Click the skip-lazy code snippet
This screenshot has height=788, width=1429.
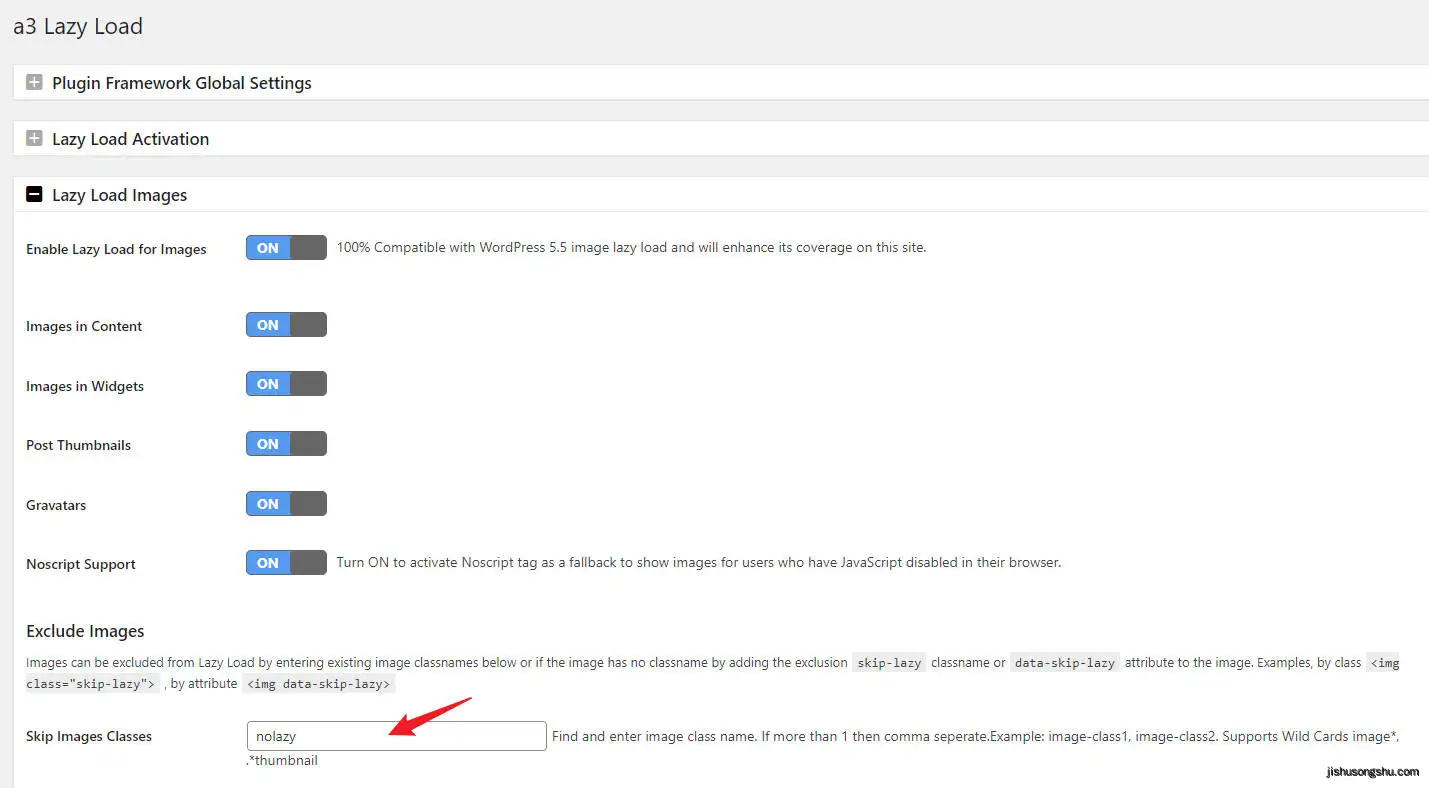tap(889, 663)
